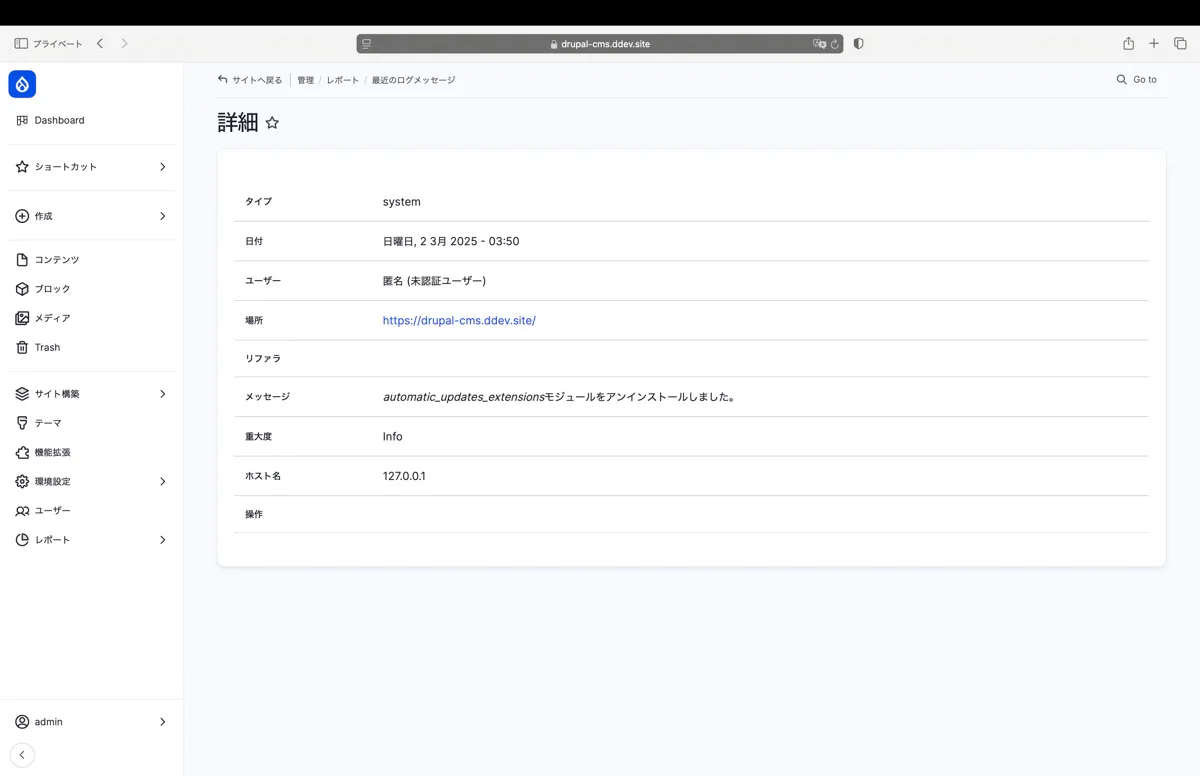
Task: Click the Theme paintbrush icon (テーマ)
Action: point(22,423)
